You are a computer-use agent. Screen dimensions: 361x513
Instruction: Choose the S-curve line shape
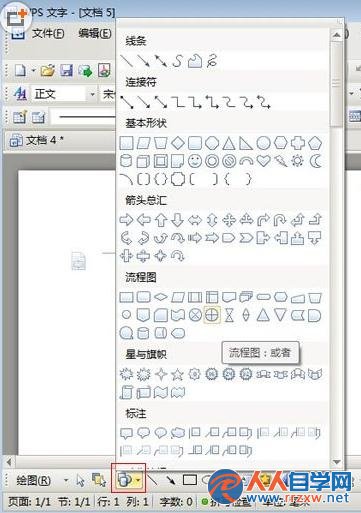coord(178,61)
